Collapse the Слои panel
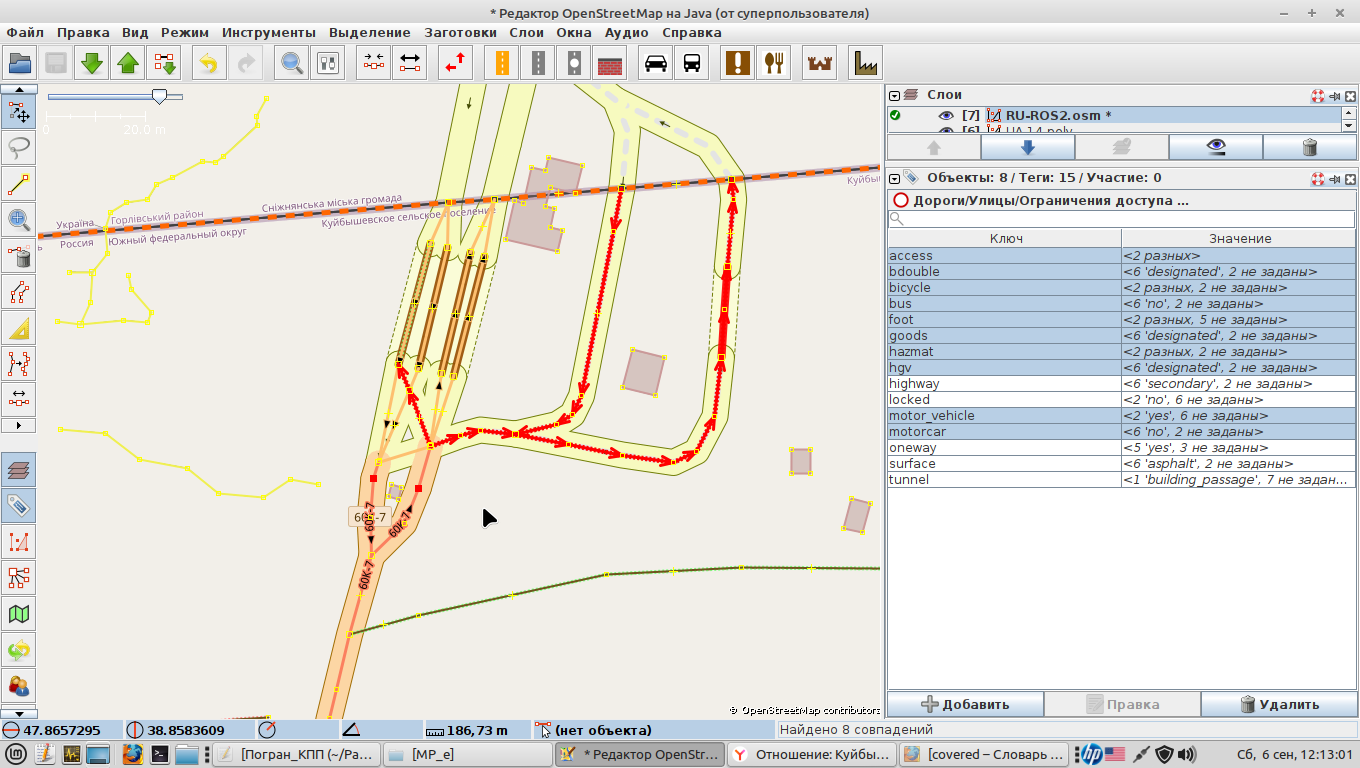The image size is (1360, 768). tap(895, 95)
